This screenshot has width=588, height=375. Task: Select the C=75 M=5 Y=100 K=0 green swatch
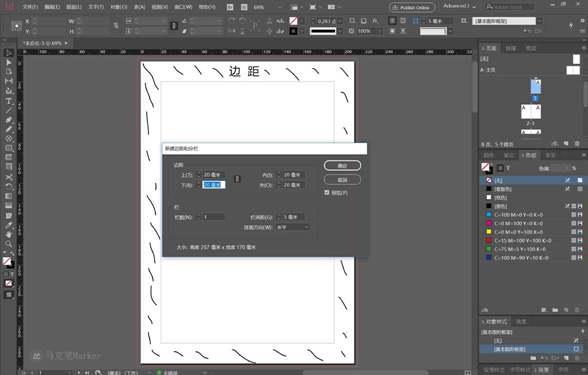click(x=532, y=249)
